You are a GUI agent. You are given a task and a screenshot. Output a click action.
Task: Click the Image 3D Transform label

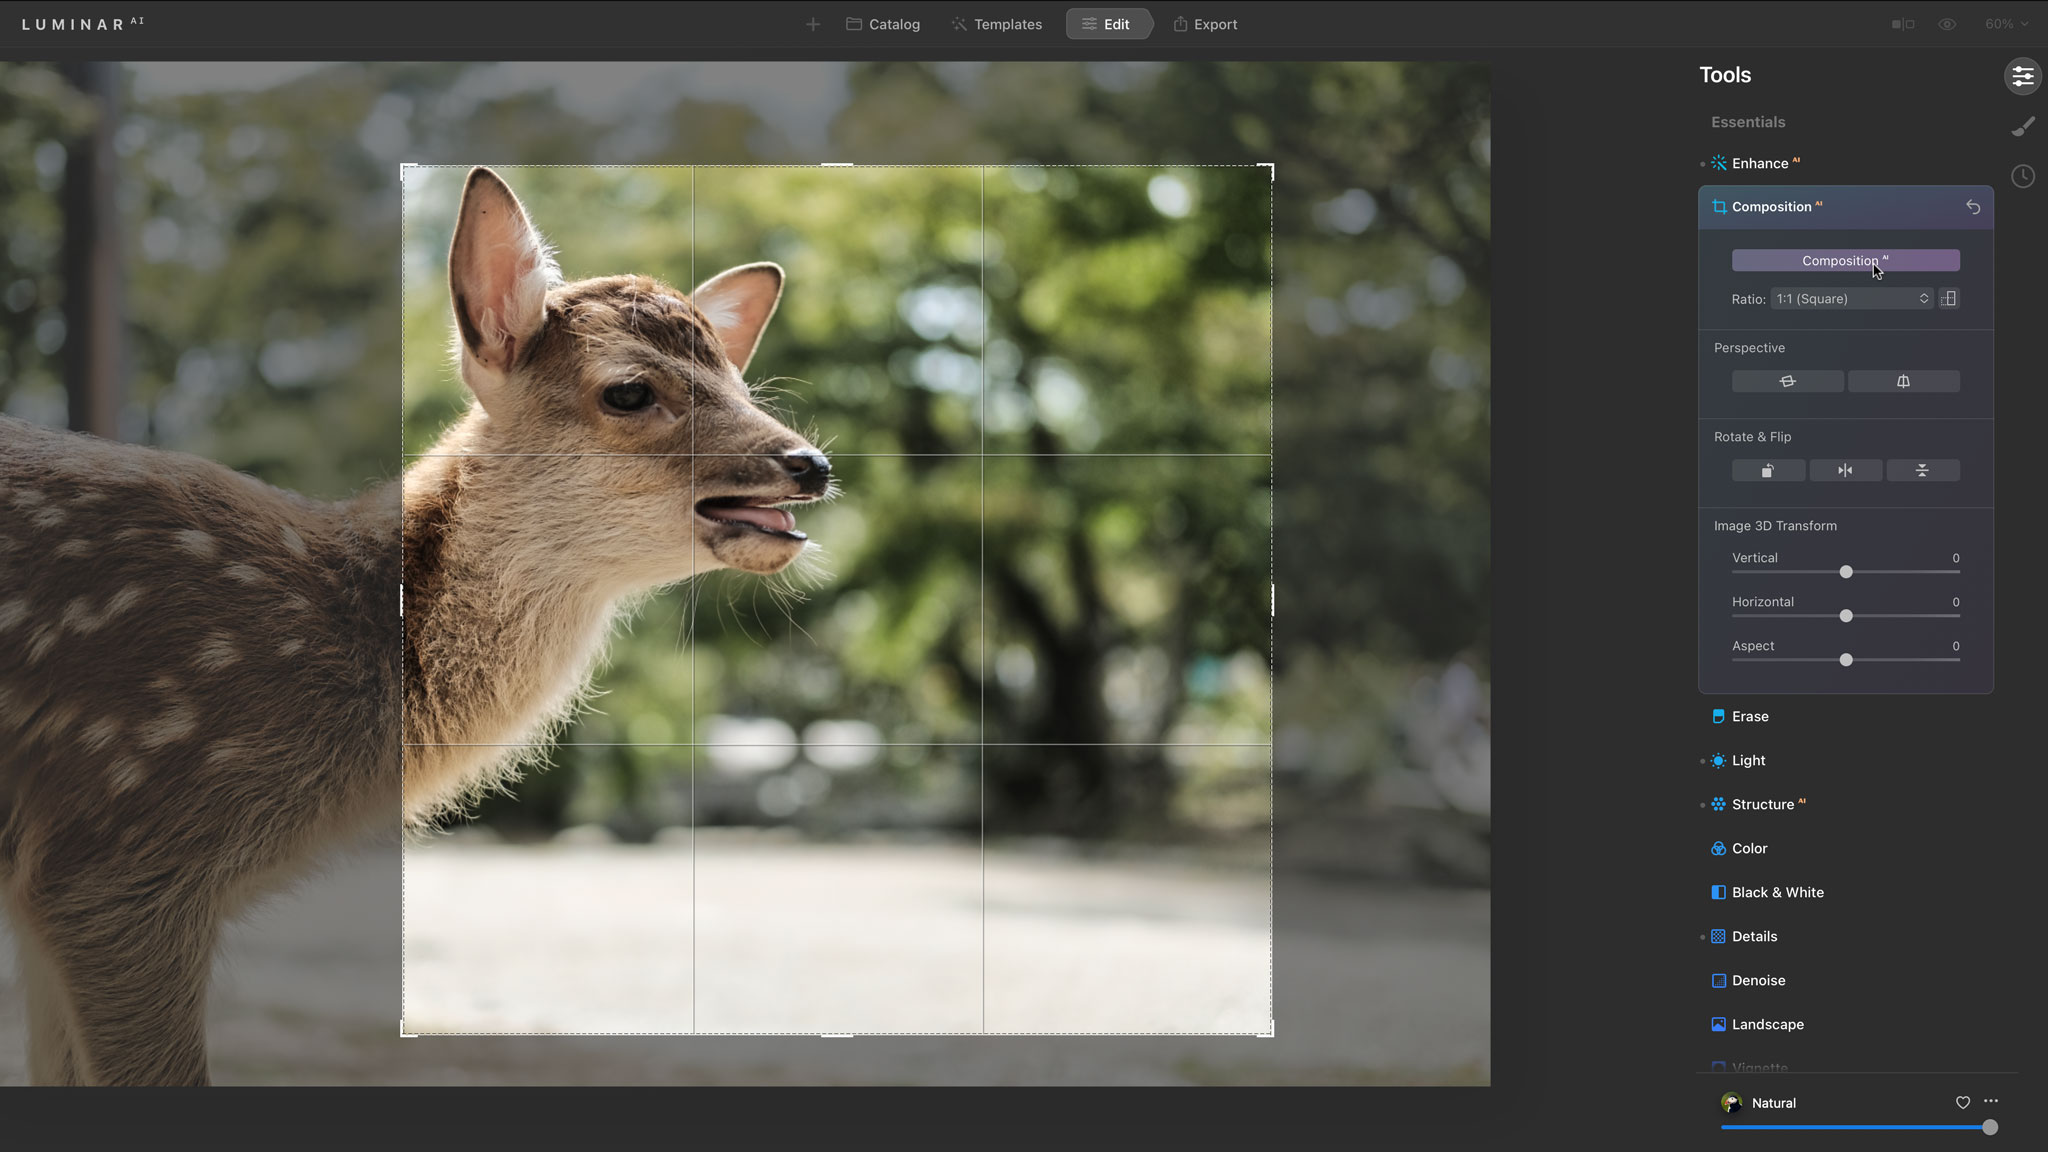point(1775,526)
